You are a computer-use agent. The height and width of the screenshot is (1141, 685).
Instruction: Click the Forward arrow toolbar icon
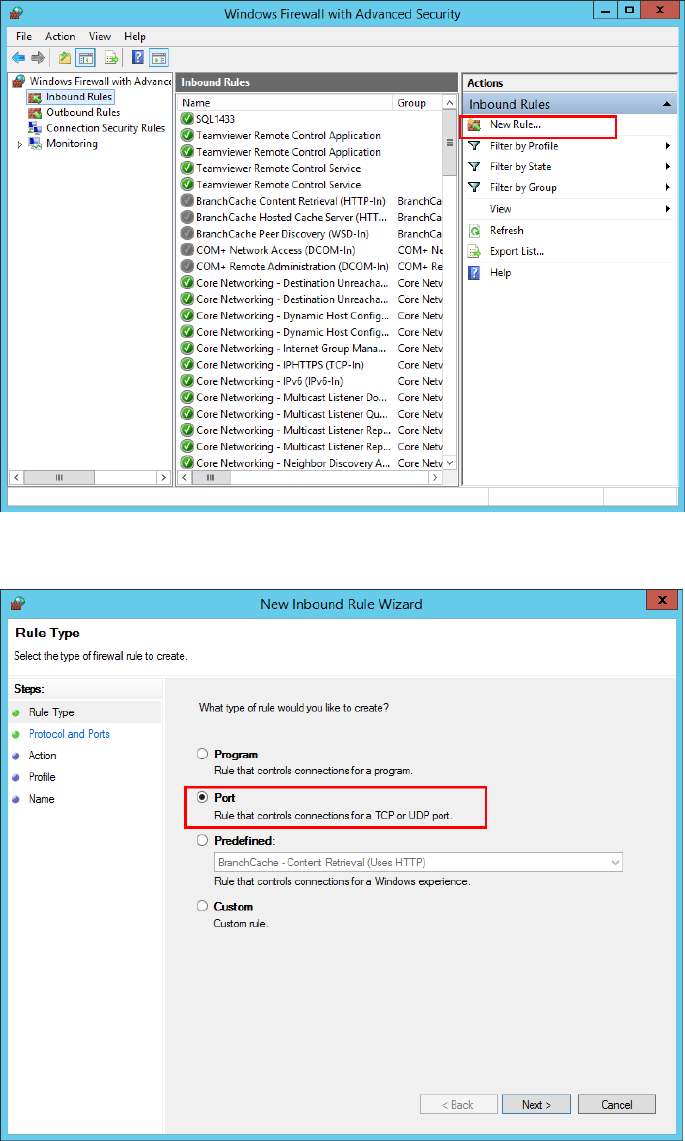click(38, 58)
